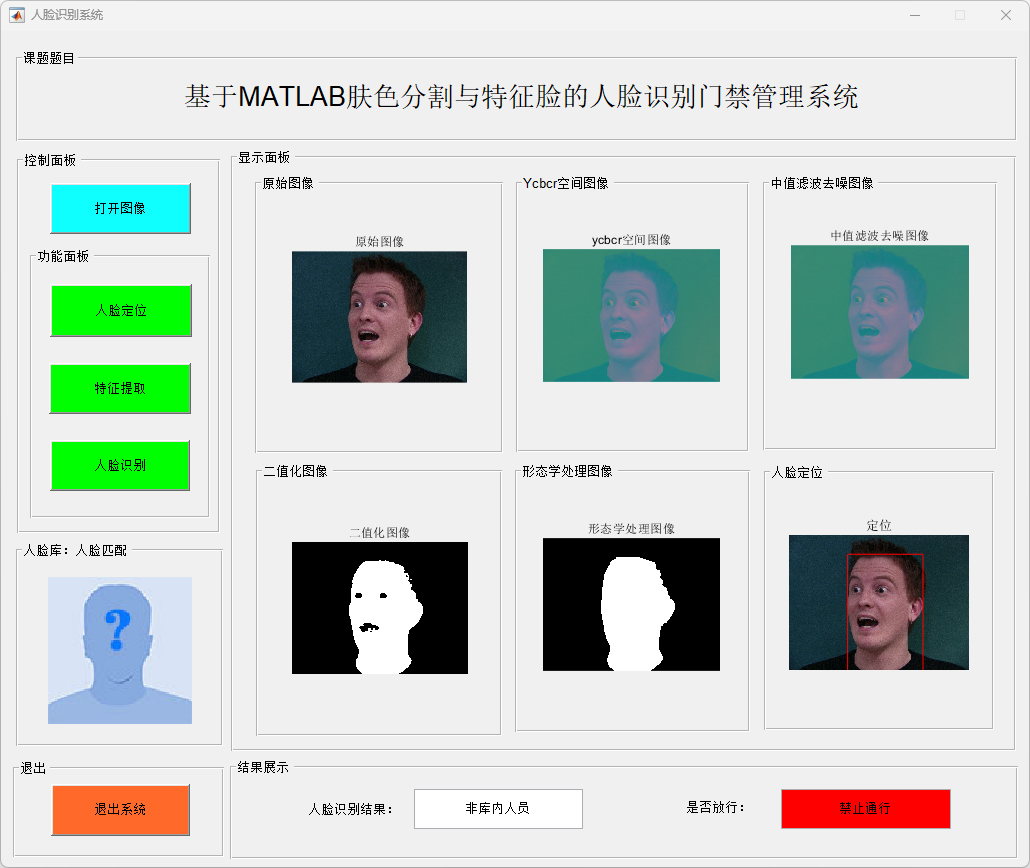Viewport: 1030px width, 868px height.
Task: Click the 人脸库：人脸匹配 panel title
Action: (x=75, y=551)
